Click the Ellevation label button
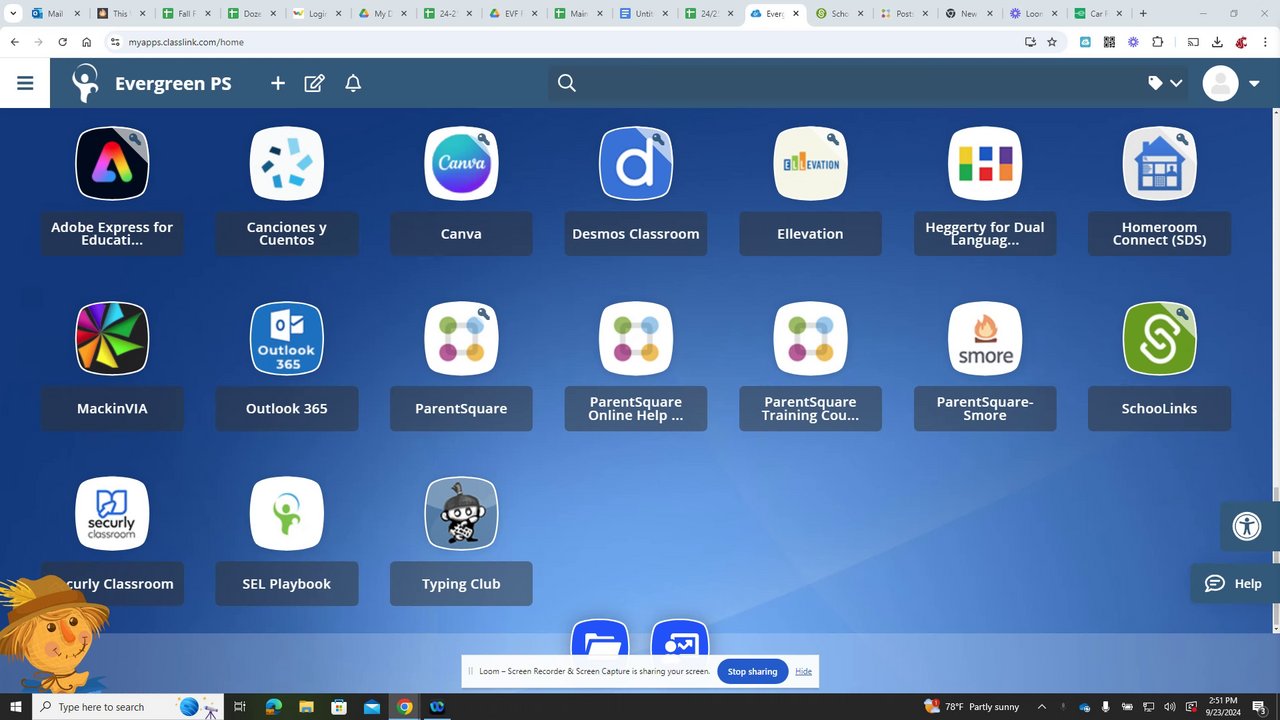 coord(810,234)
